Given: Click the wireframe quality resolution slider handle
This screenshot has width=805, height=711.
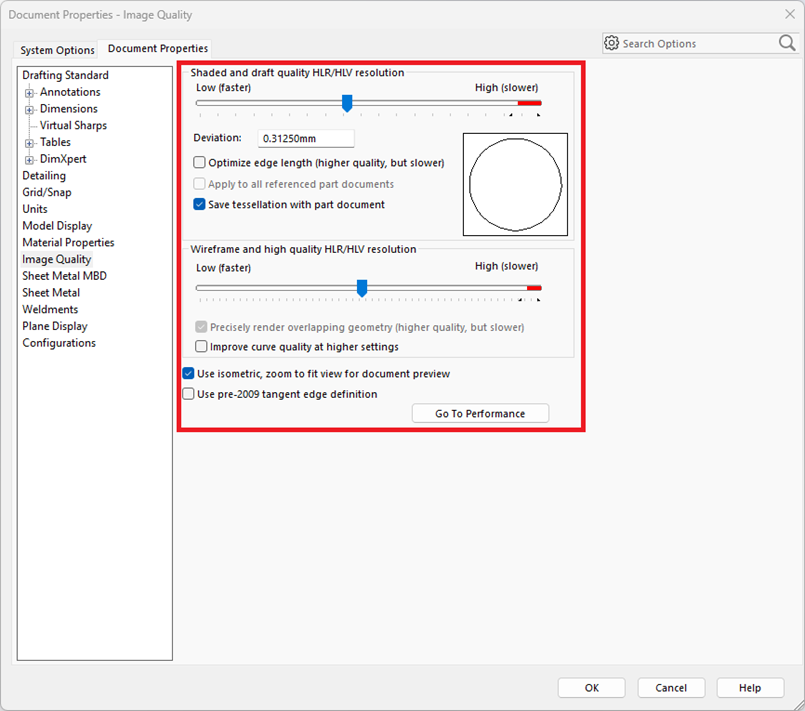Looking at the screenshot, I should tap(362, 288).
